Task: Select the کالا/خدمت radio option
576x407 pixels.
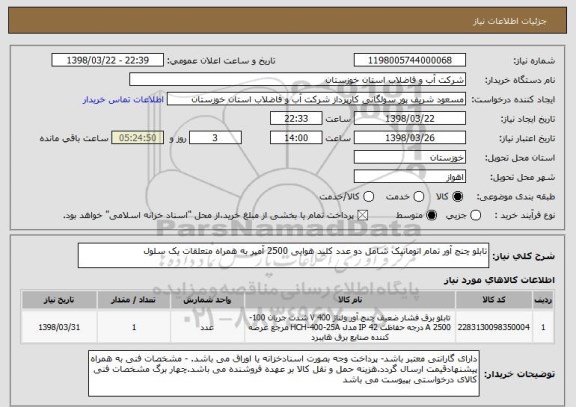Action: point(368,197)
